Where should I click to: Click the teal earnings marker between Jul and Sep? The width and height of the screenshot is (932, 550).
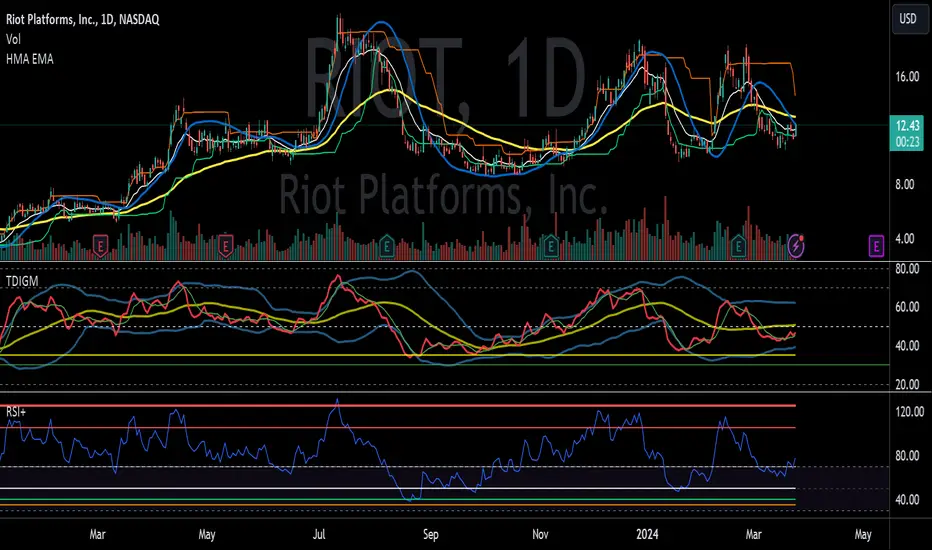(x=386, y=246)
